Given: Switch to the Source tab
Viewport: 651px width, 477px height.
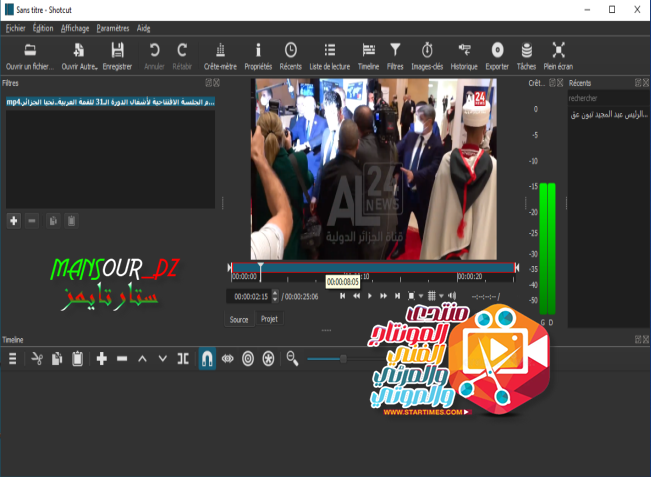Looking at the screenshot, I should [239, 320].
